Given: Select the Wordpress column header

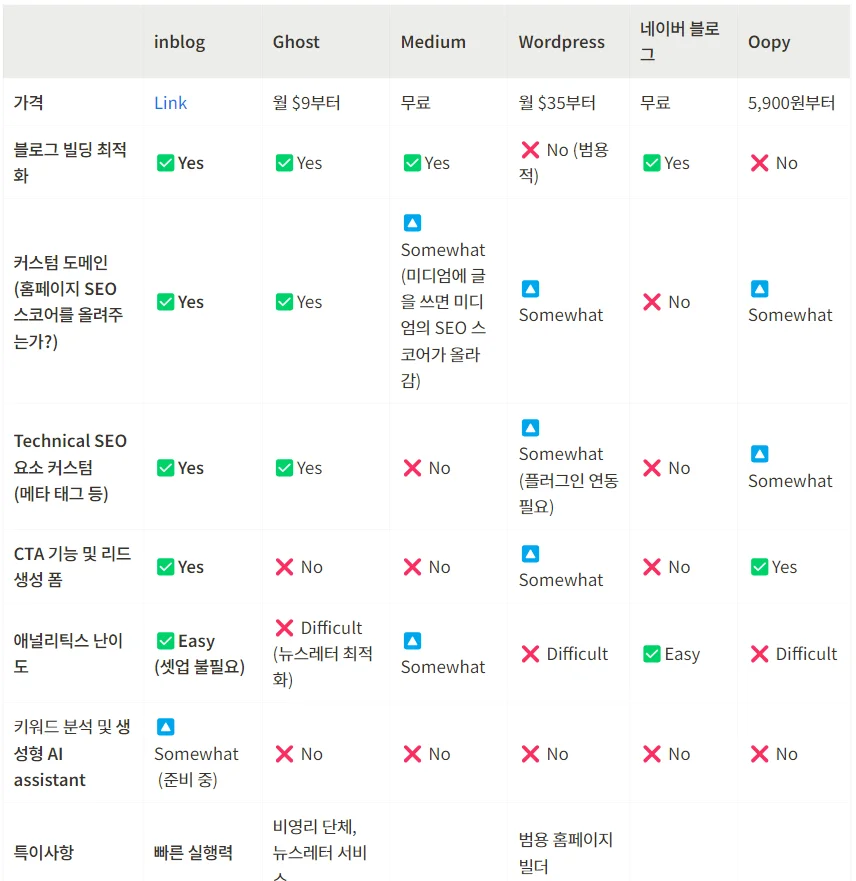Looking at the screenshot, I should (561, 42).
